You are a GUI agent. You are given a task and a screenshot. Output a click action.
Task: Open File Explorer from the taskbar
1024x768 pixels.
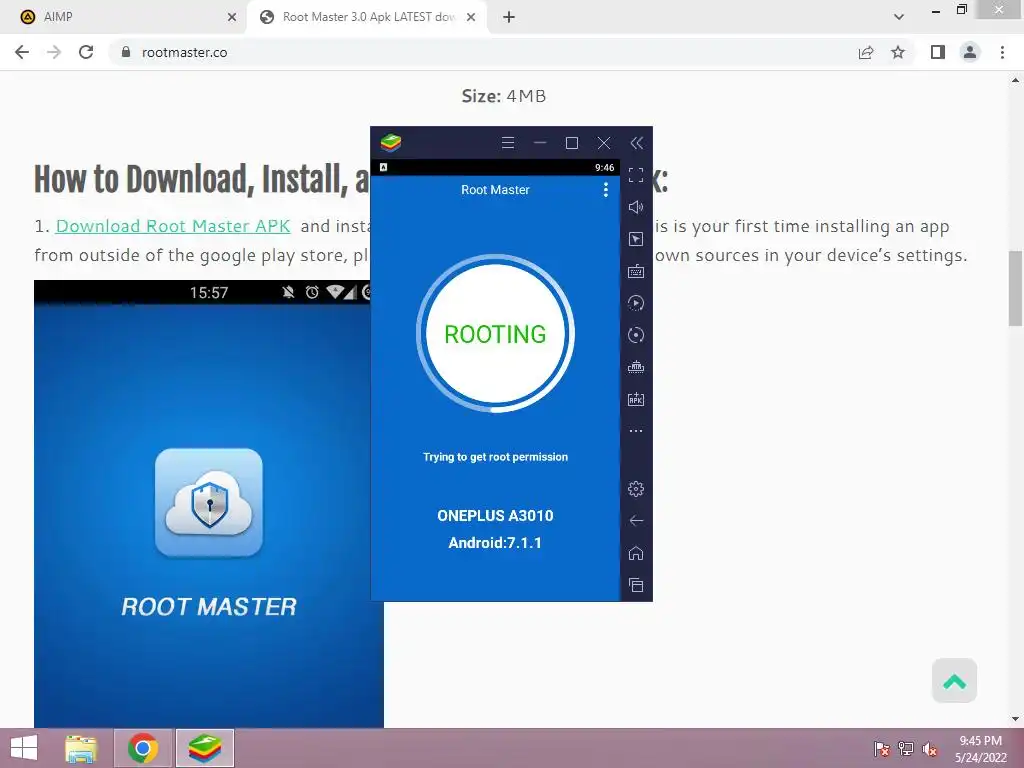[81, 748]
